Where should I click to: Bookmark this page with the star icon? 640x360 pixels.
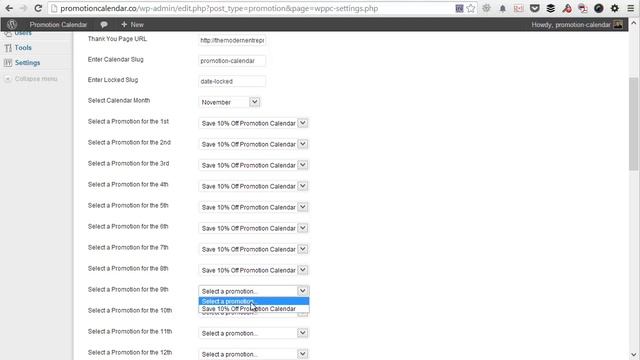[471, 8]
